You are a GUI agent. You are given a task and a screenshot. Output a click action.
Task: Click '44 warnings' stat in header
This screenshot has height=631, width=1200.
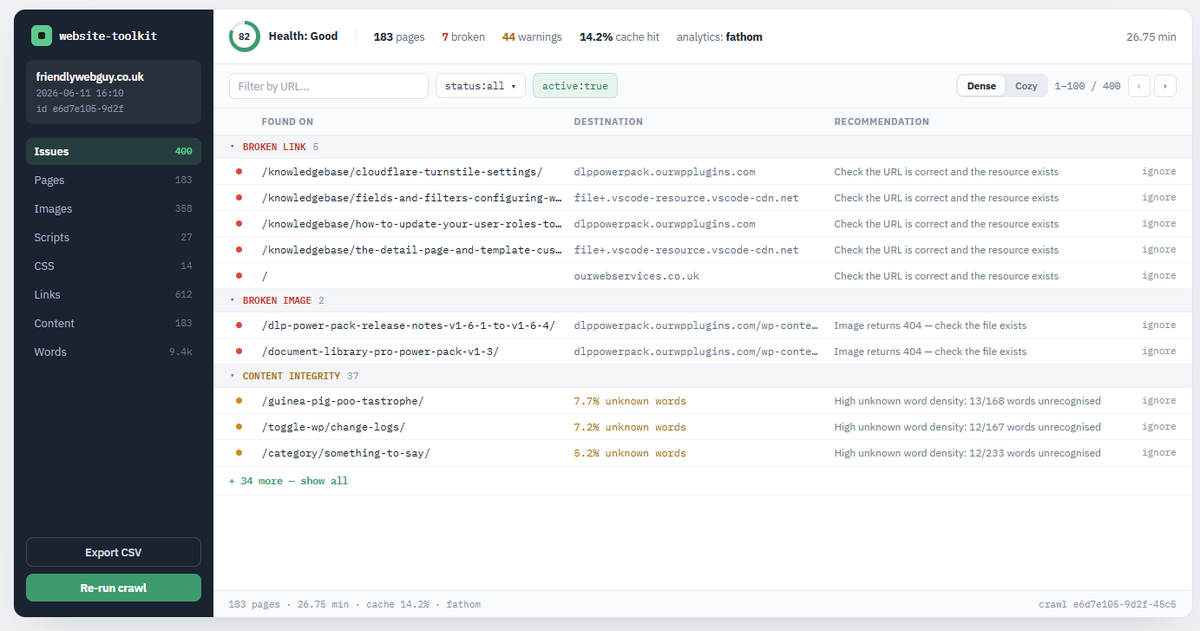532,37
